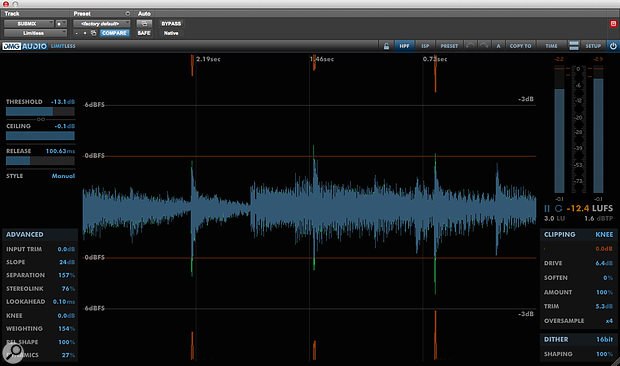Click the REL SHAPE 100% value
620x366 pixels.
[x=66, y=342]
